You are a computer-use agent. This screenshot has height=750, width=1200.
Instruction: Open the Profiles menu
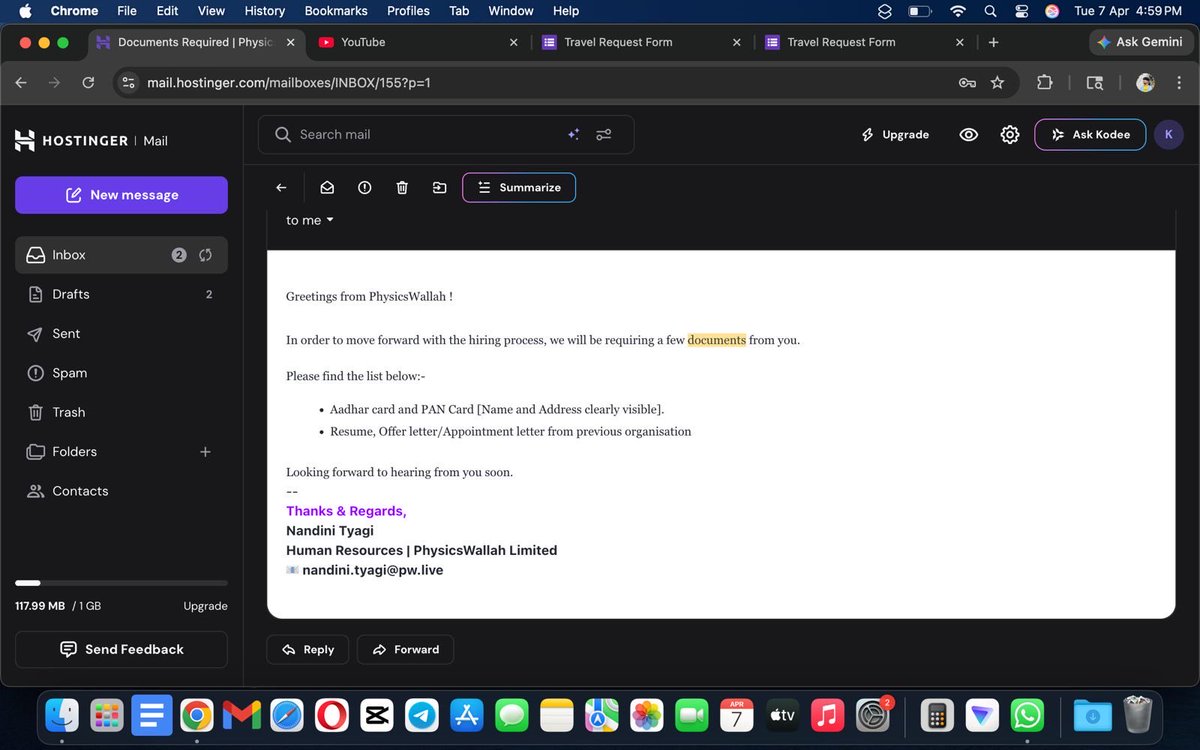click(408, 11)
